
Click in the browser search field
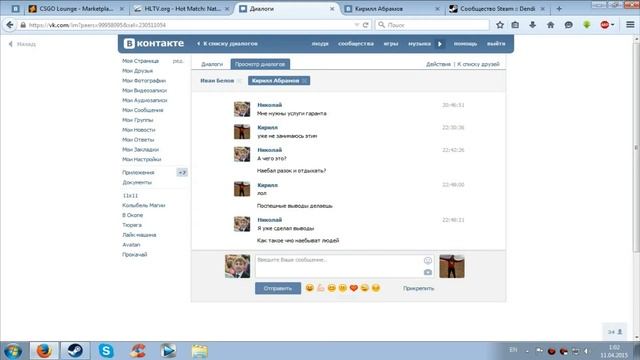pos(432,25)
